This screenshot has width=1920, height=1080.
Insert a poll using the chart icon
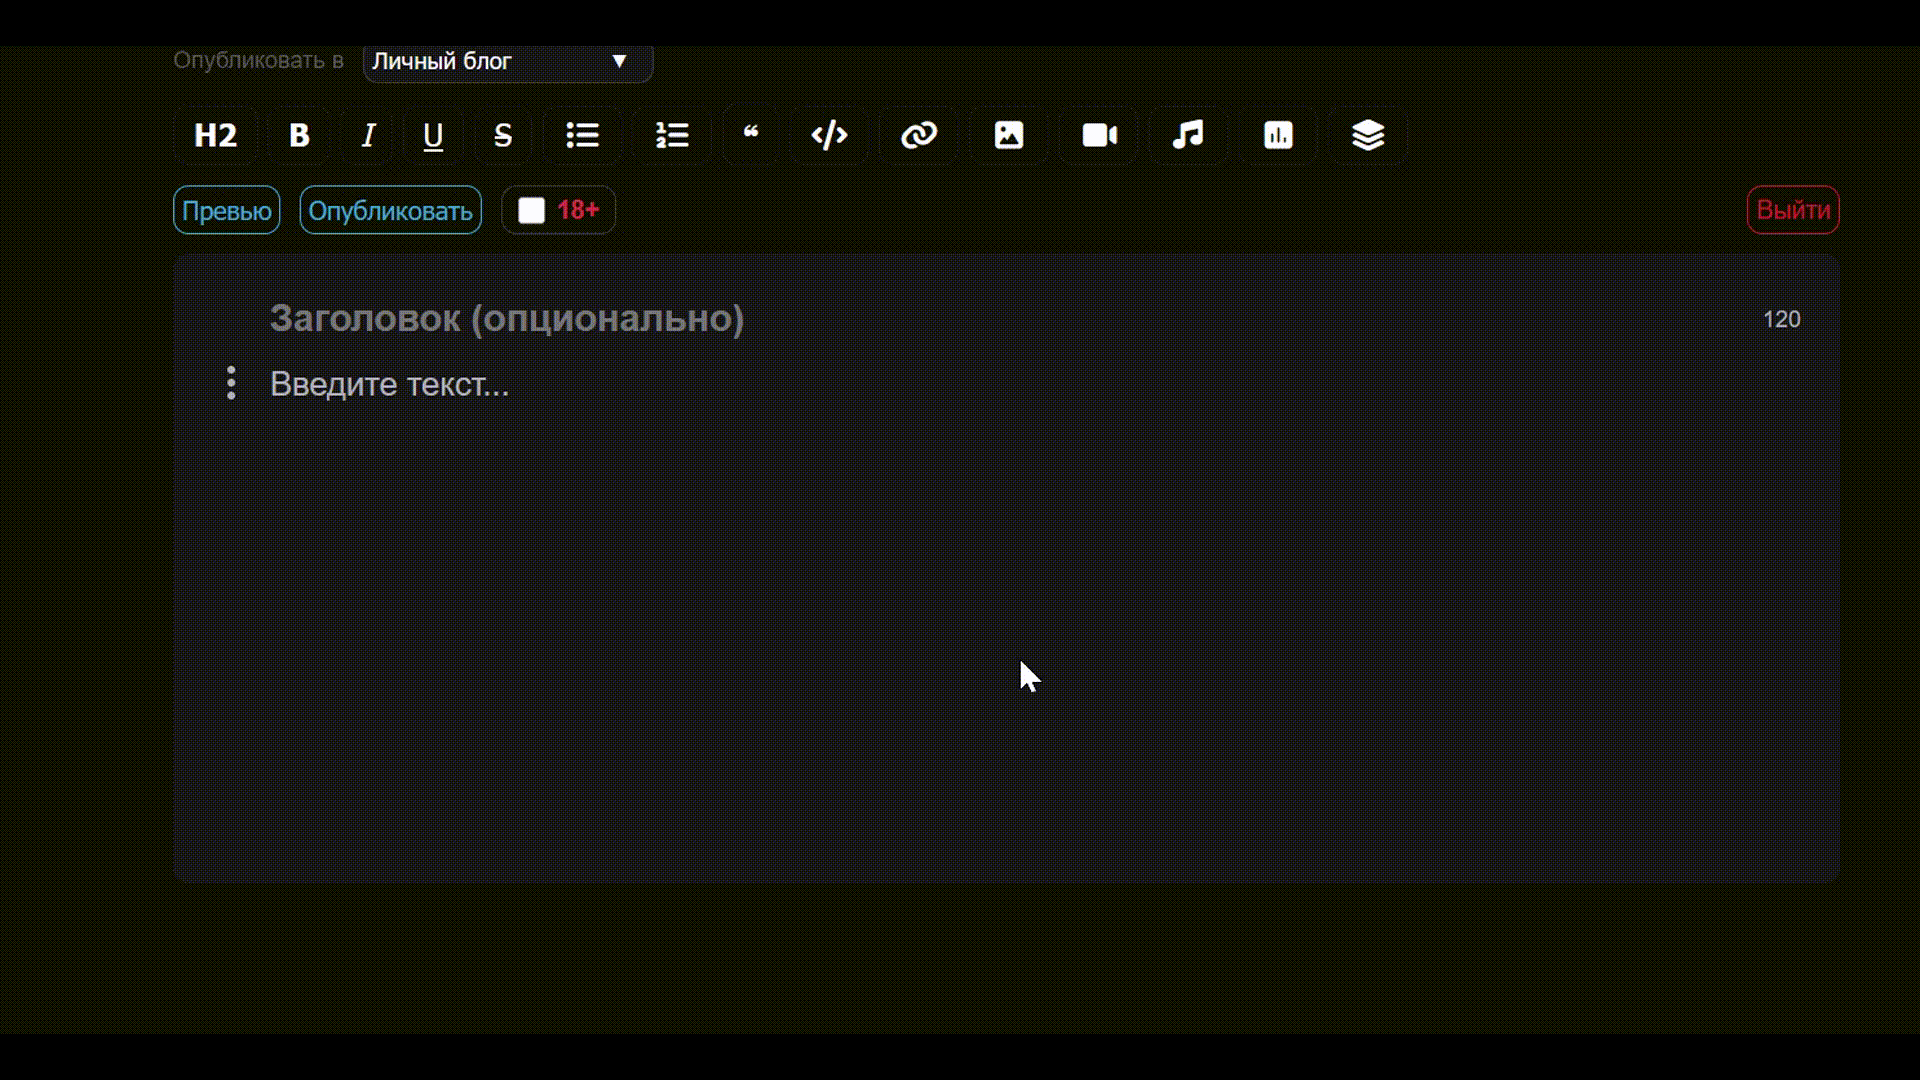pyautogui.click(x=1278, y=135)
